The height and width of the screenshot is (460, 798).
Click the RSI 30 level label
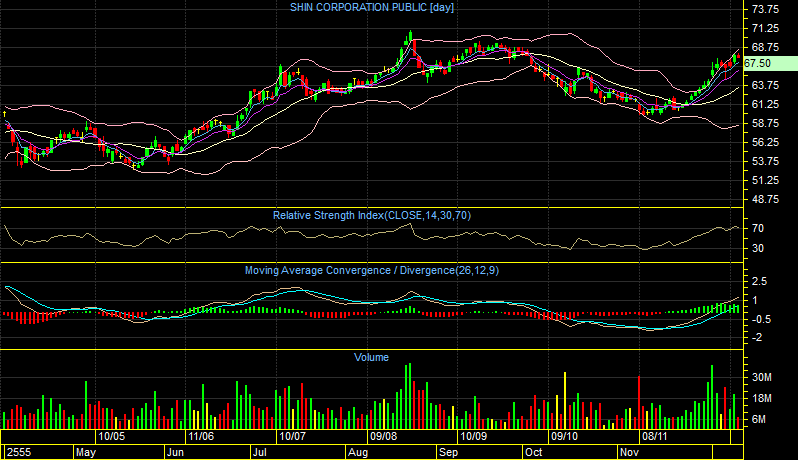click(758, 248)
